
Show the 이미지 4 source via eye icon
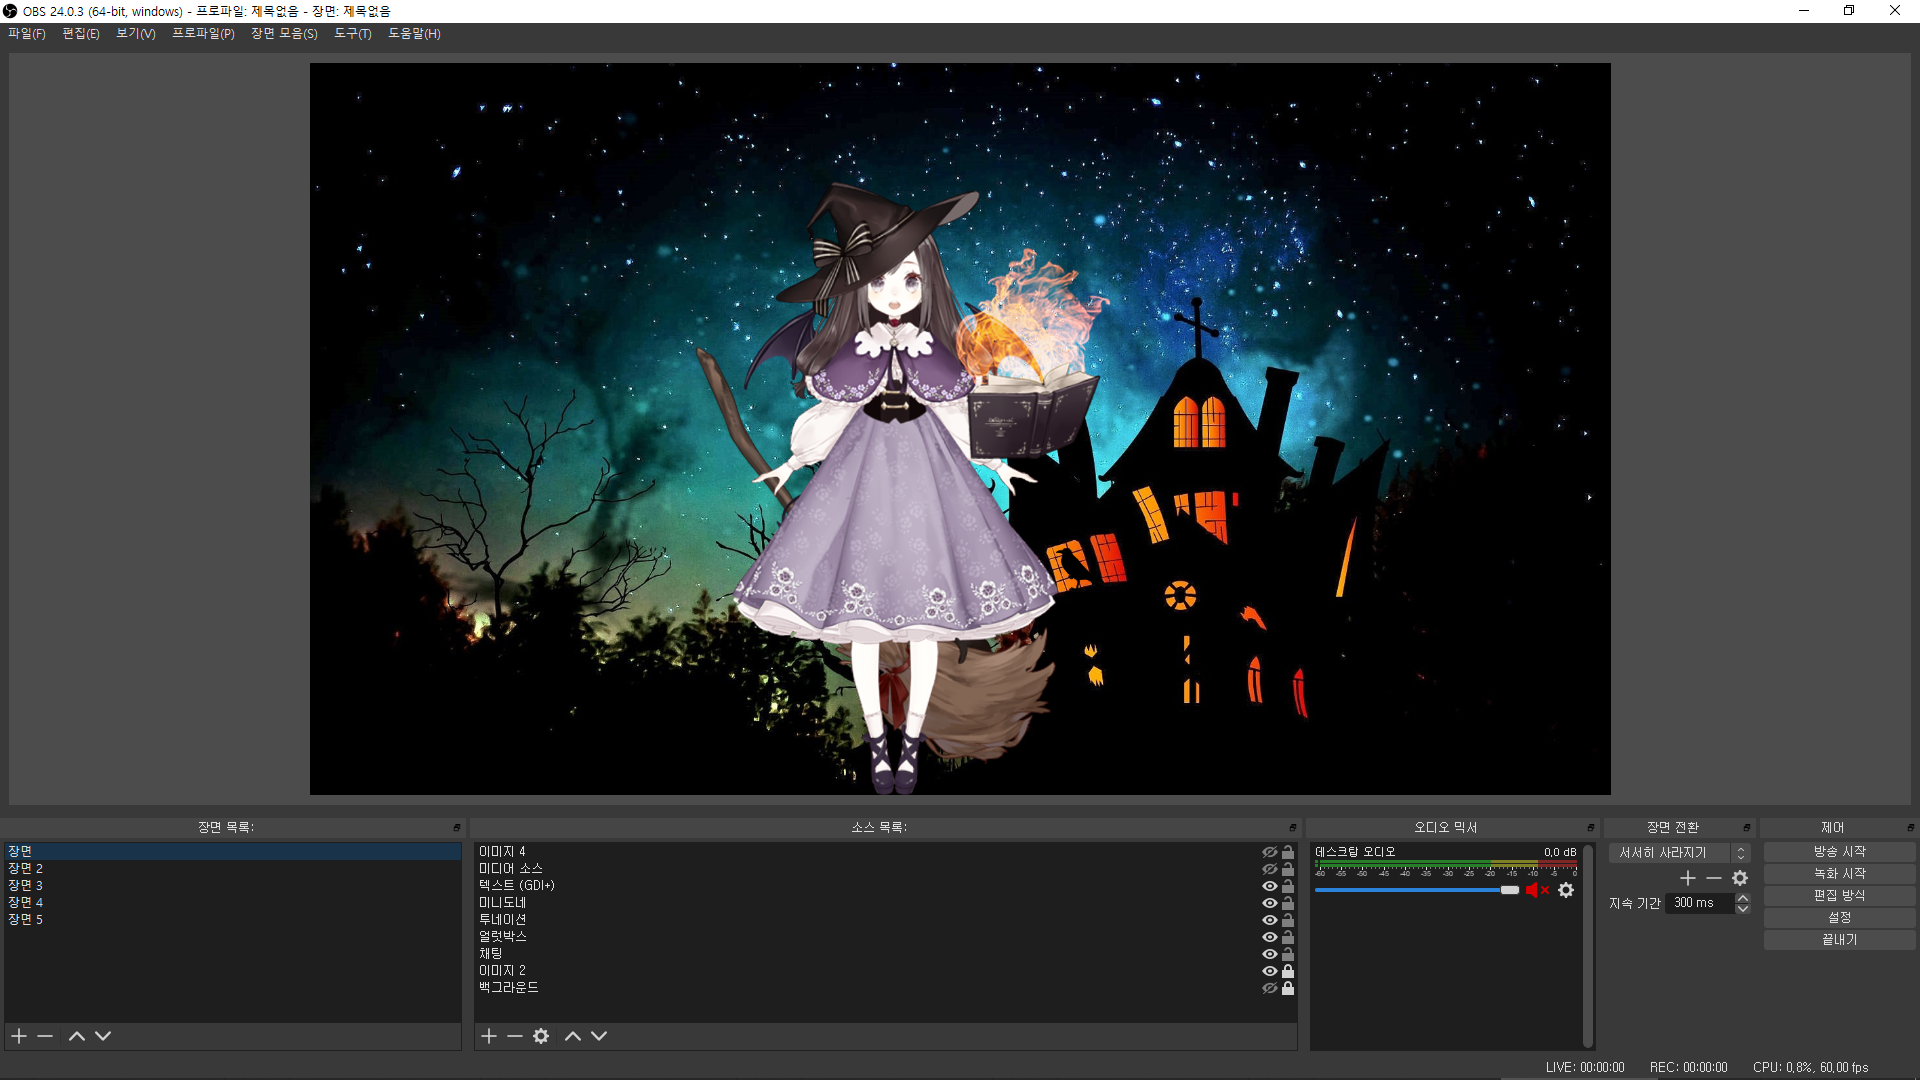[1269, 852]
